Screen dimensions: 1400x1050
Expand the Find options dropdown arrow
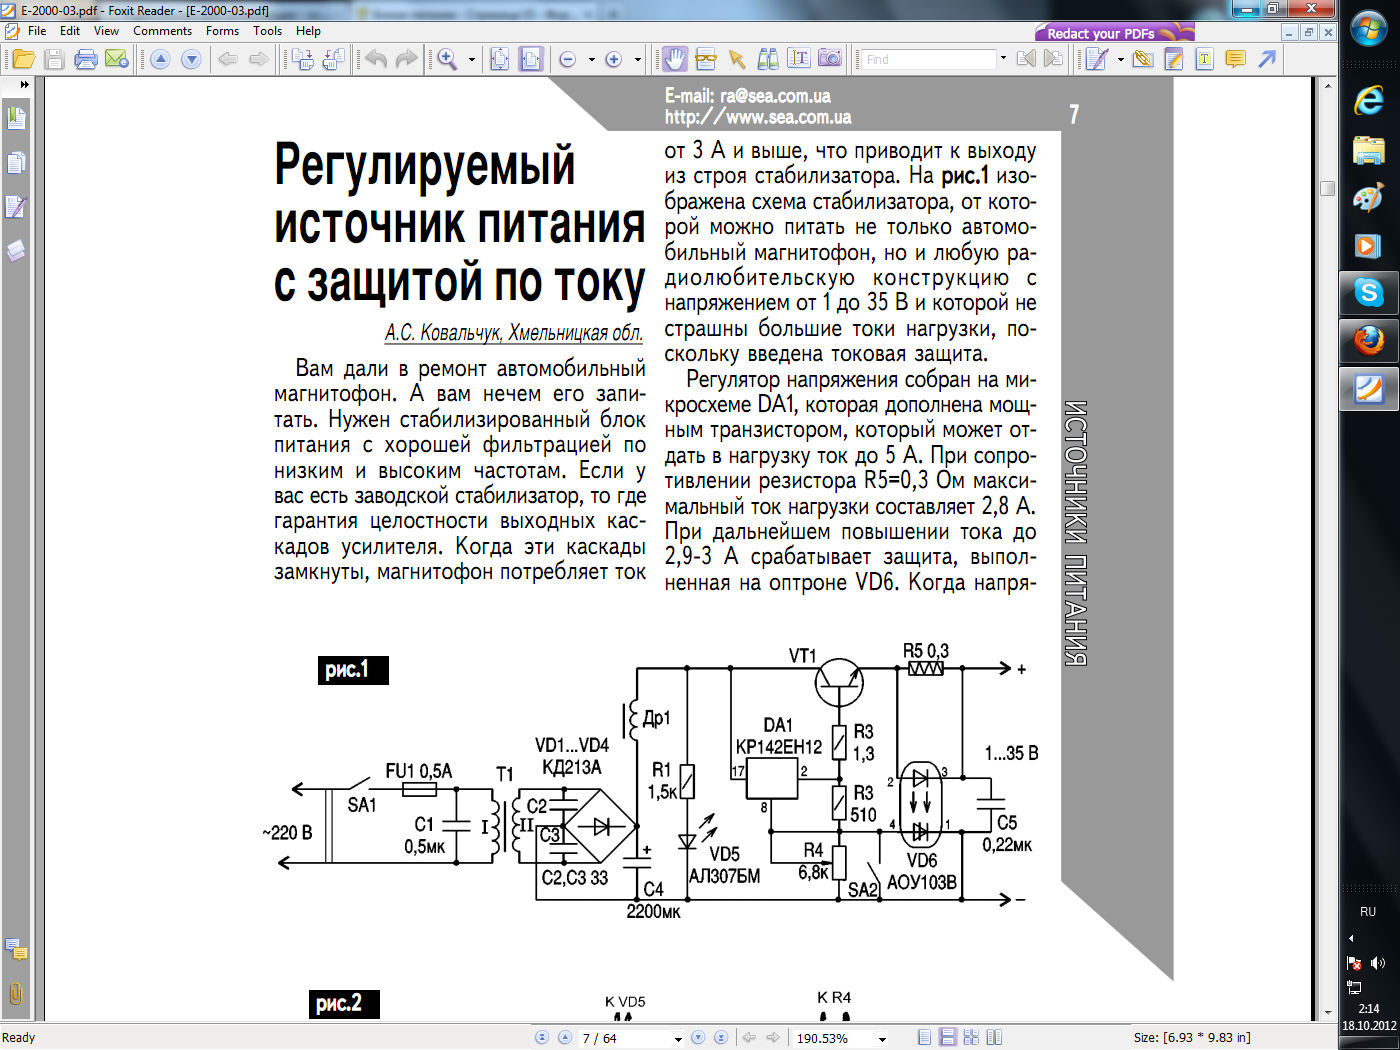click(x=1003, y=59)
